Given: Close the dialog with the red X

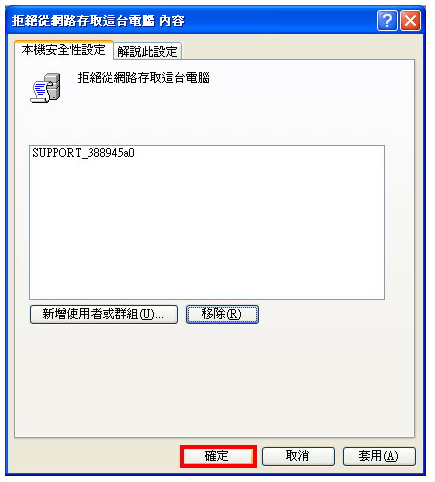Looking at the screenshot, I should [410, 21].
